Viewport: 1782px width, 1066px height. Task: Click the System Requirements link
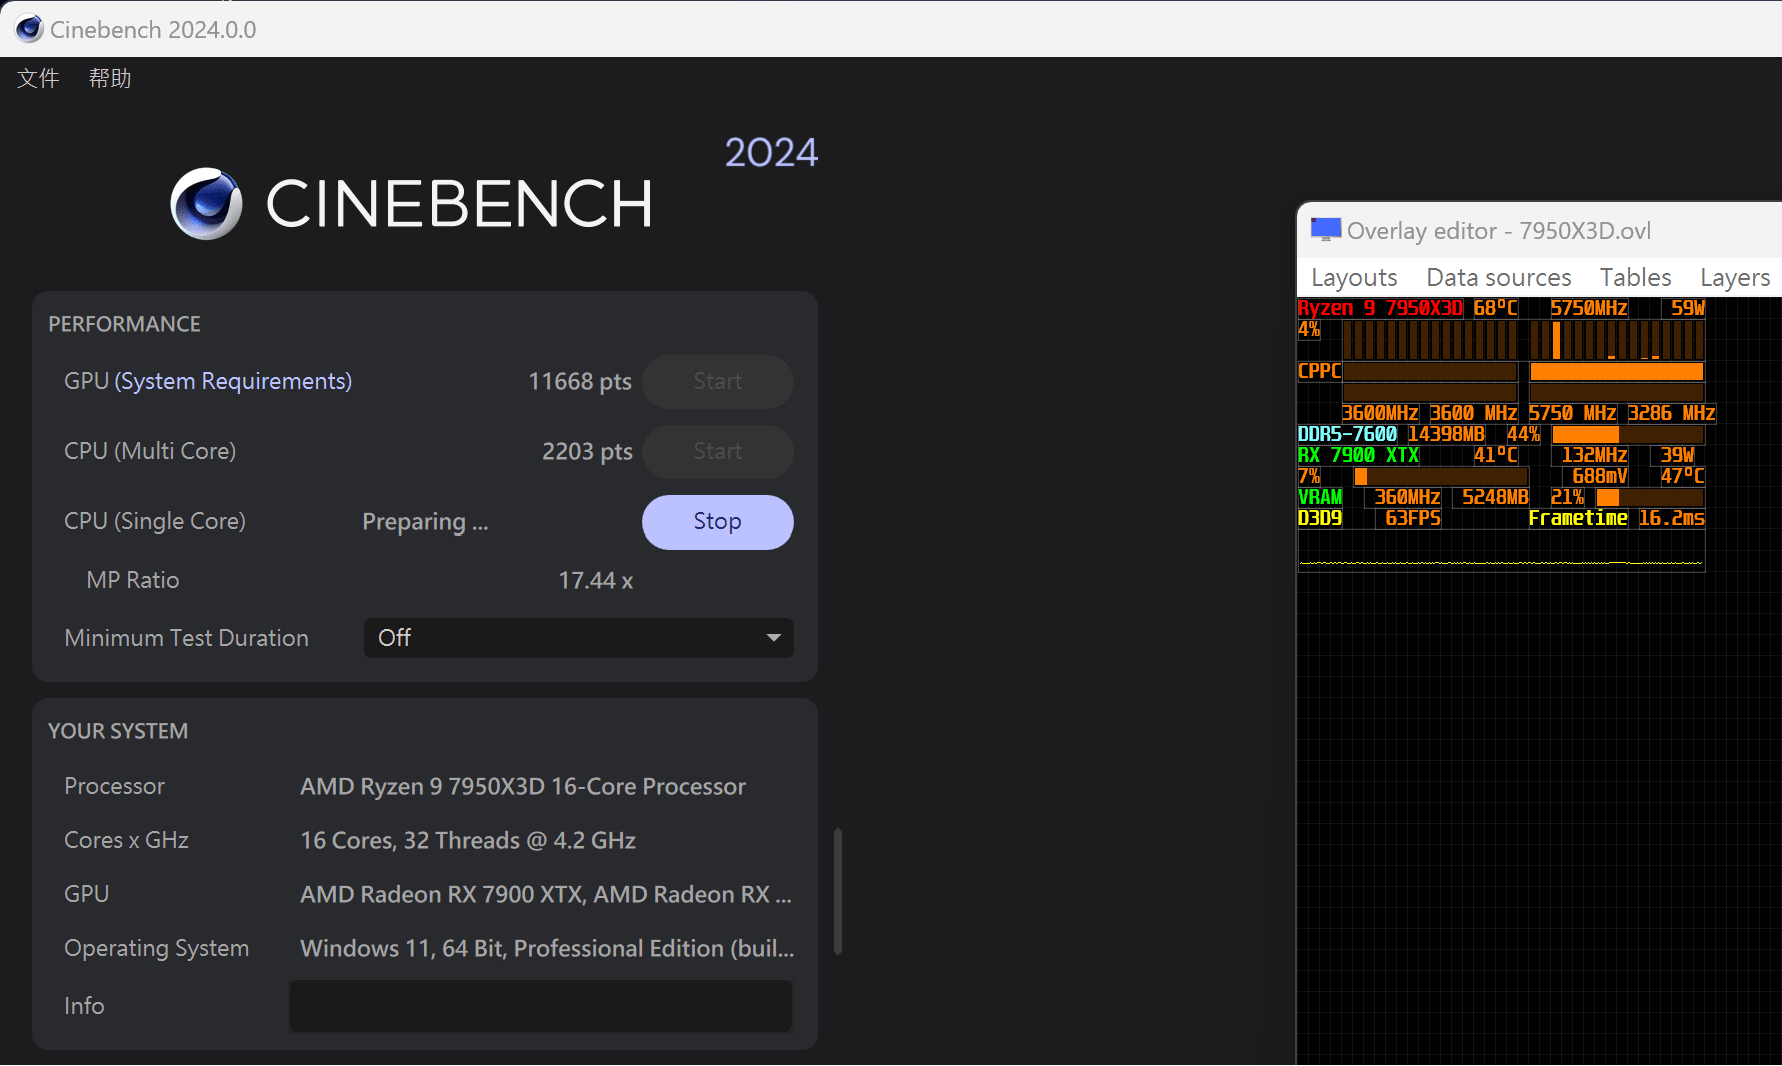tap(233, 381)
